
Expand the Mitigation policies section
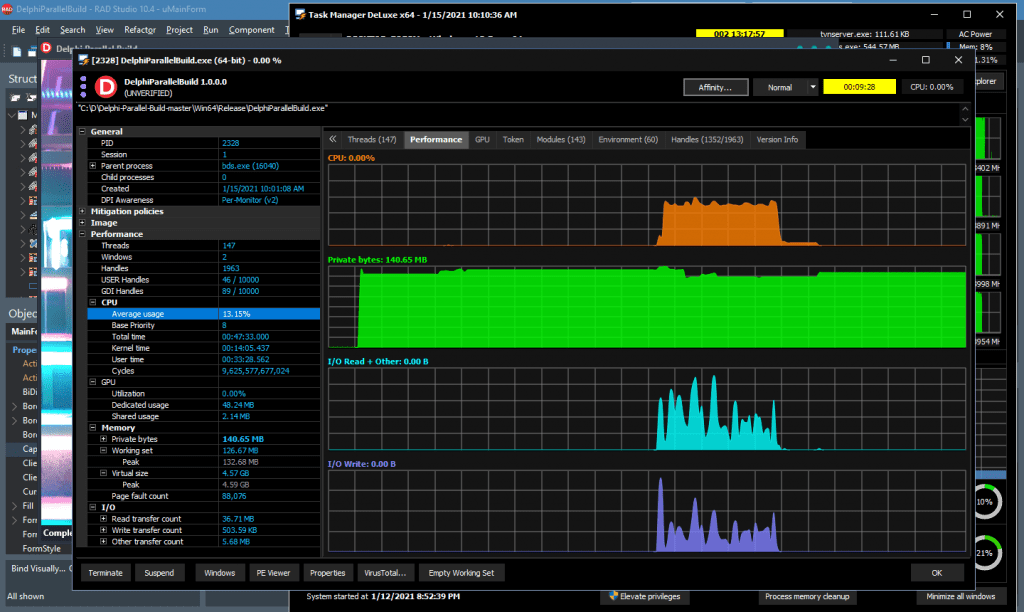82,212
